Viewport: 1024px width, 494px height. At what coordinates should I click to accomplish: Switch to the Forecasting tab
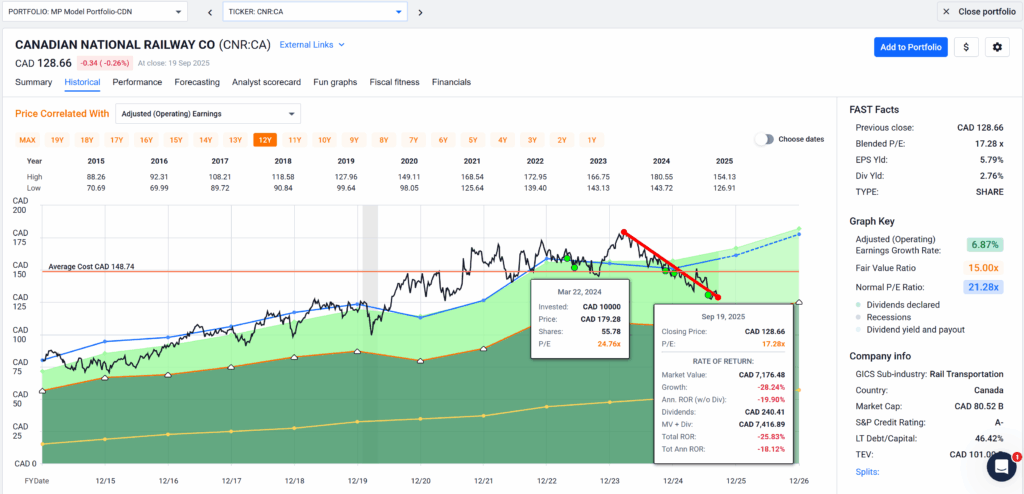coord(197,82)
